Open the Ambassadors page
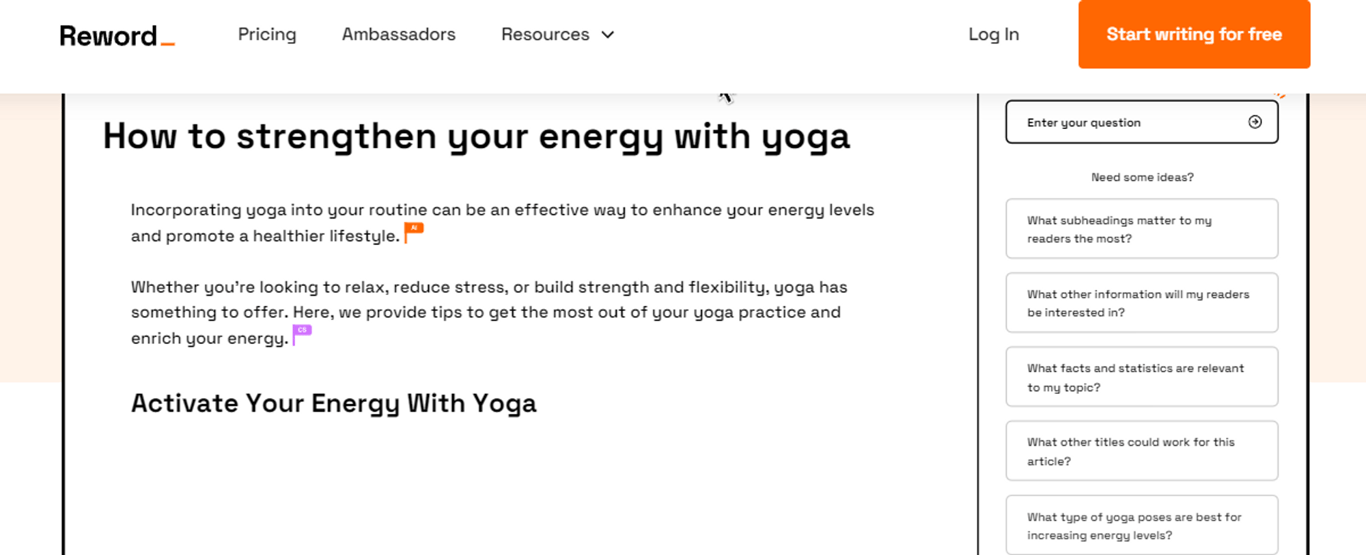 [398, 35]
